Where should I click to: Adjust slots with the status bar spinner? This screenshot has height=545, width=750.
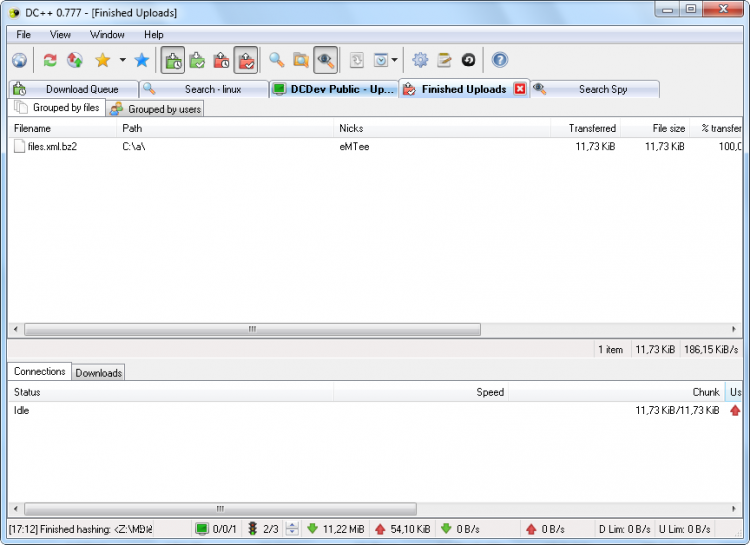tap(292, 529)
